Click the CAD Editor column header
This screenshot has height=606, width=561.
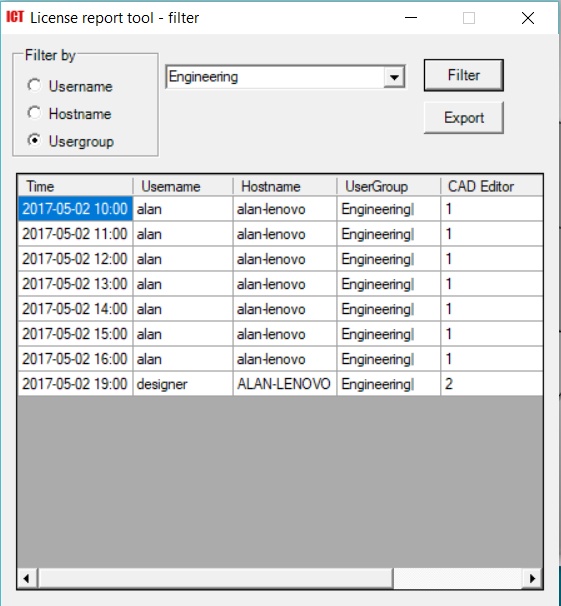(x=491, y=186)
